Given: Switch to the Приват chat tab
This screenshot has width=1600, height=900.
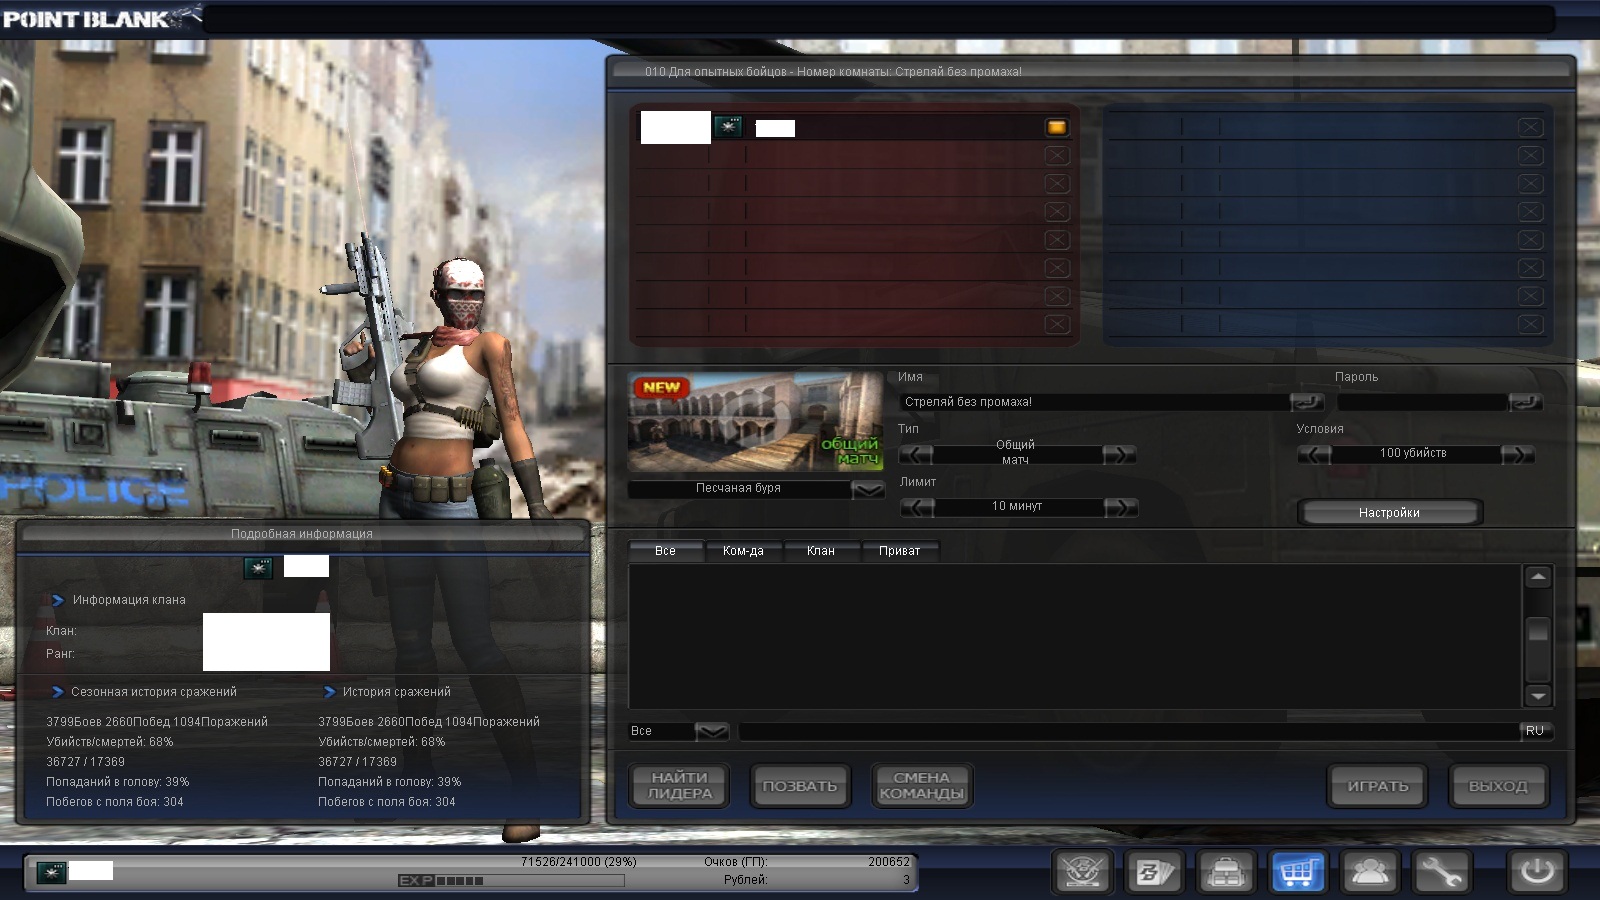Looking at the screenshot, I should pos(899,551).
